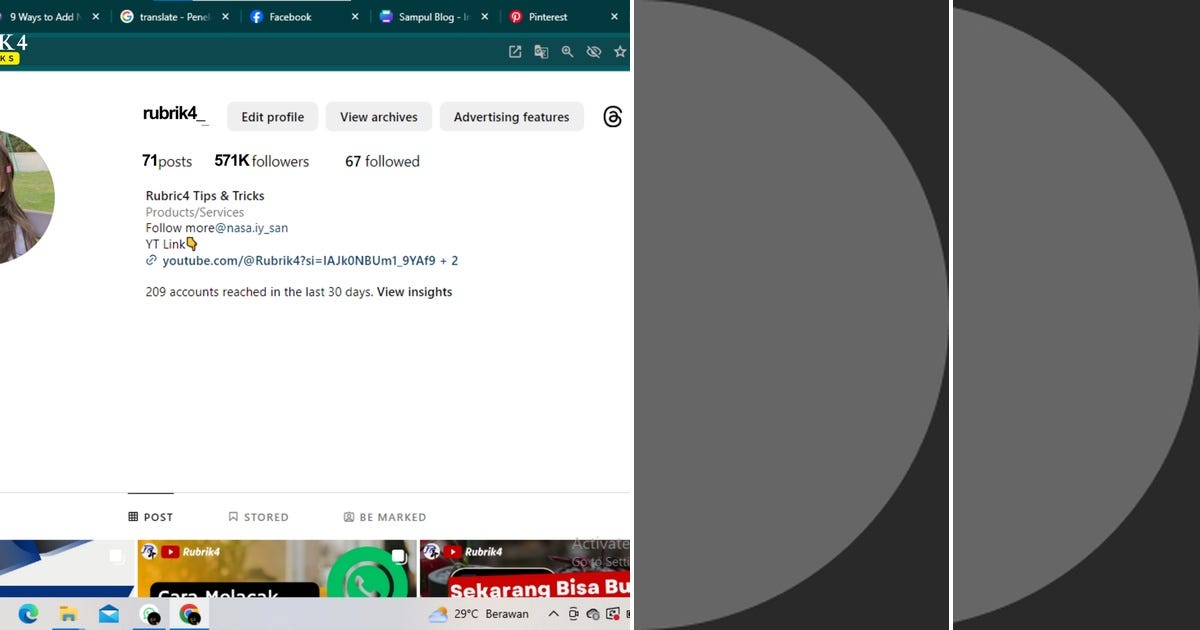Click the Google Translate icon in address bar

pyautogui.click(x=541, y=52)
